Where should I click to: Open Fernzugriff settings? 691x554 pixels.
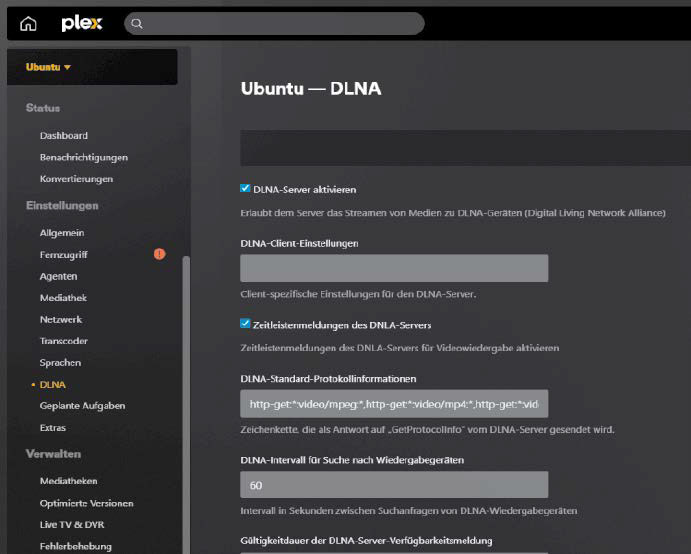point(63,255)
